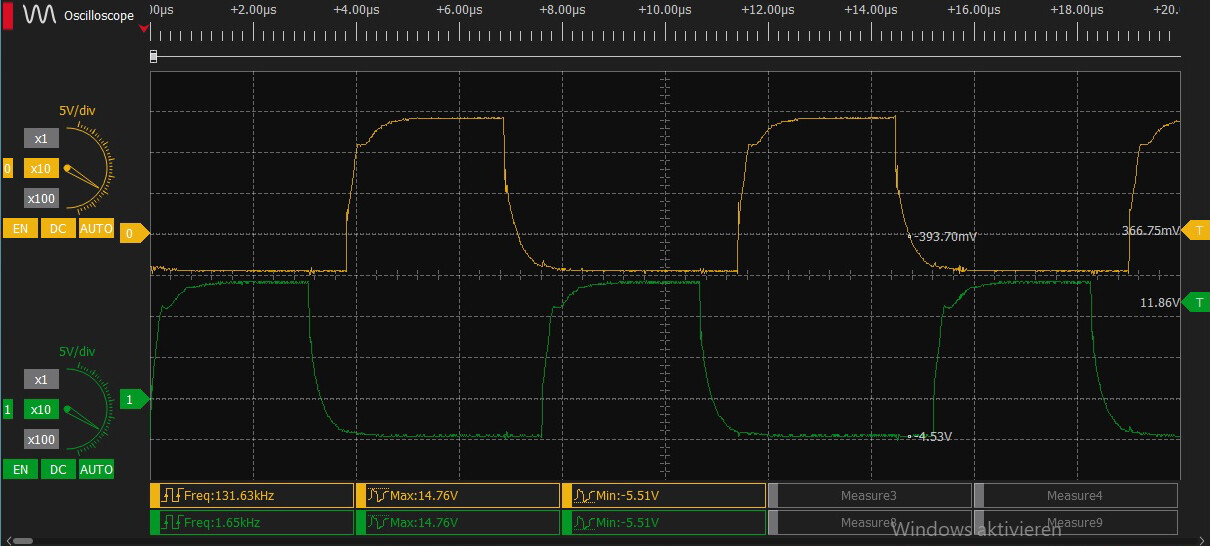The height and width of the screenshot is (546, 1210).
Task: Click the green Freq measurement waveform icon
Action: 172,522
